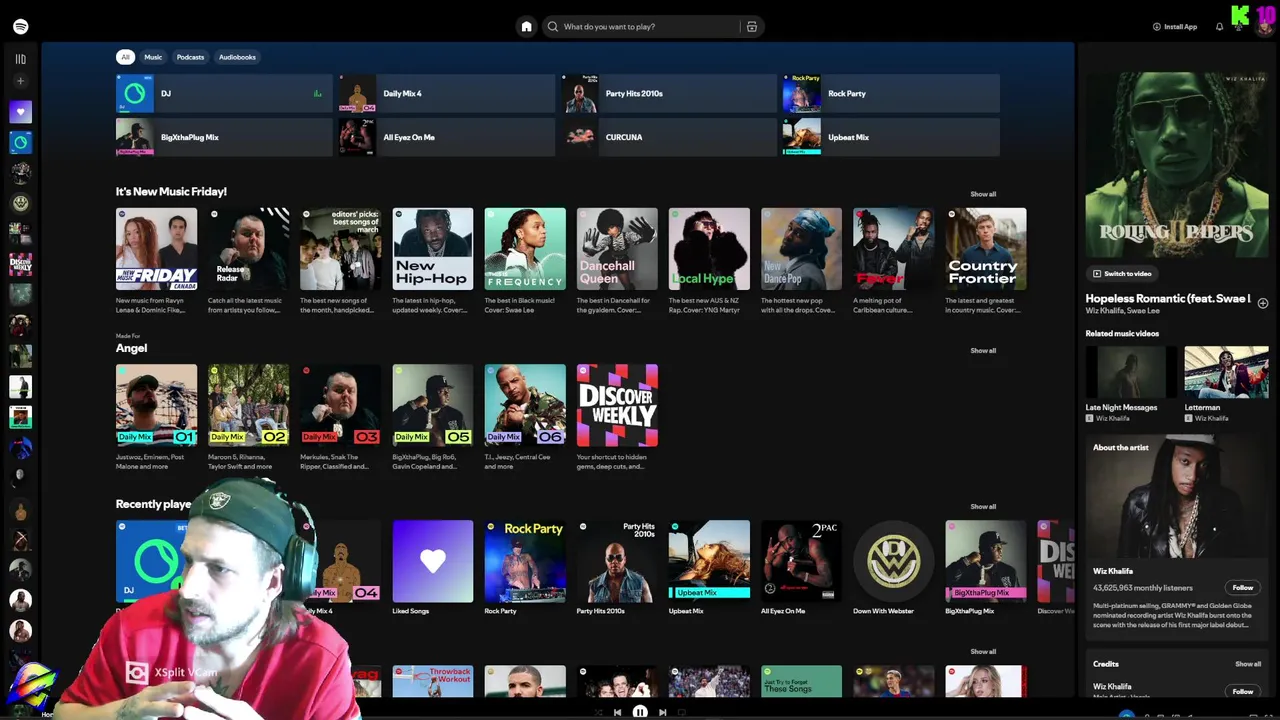
Task: Add Hopeless Romantic to Liked Songs
Action: [1262, 303]
